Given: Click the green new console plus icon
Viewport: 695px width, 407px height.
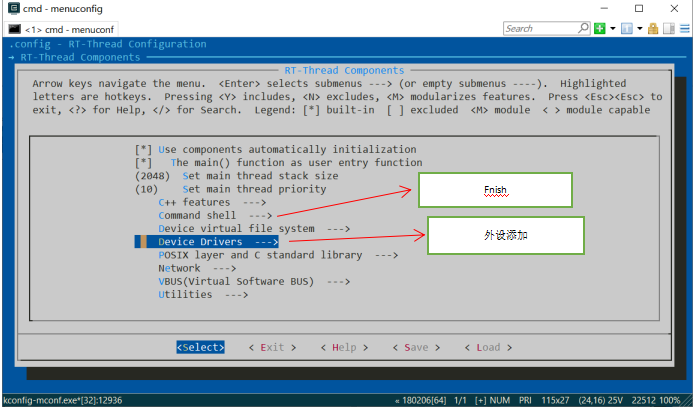Looking at the screenshot, I should [x=599, y=28].
